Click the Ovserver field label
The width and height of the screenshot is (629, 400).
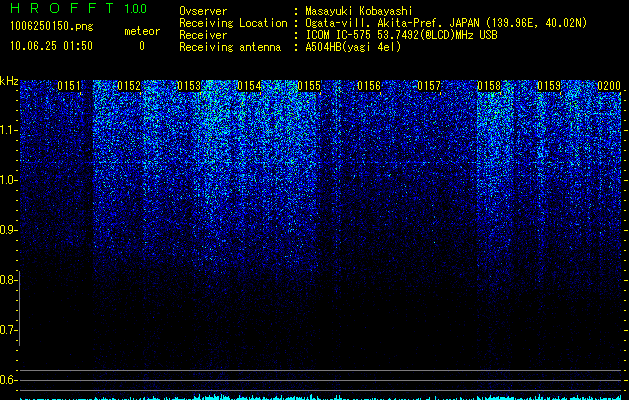[x=203, y=11]
